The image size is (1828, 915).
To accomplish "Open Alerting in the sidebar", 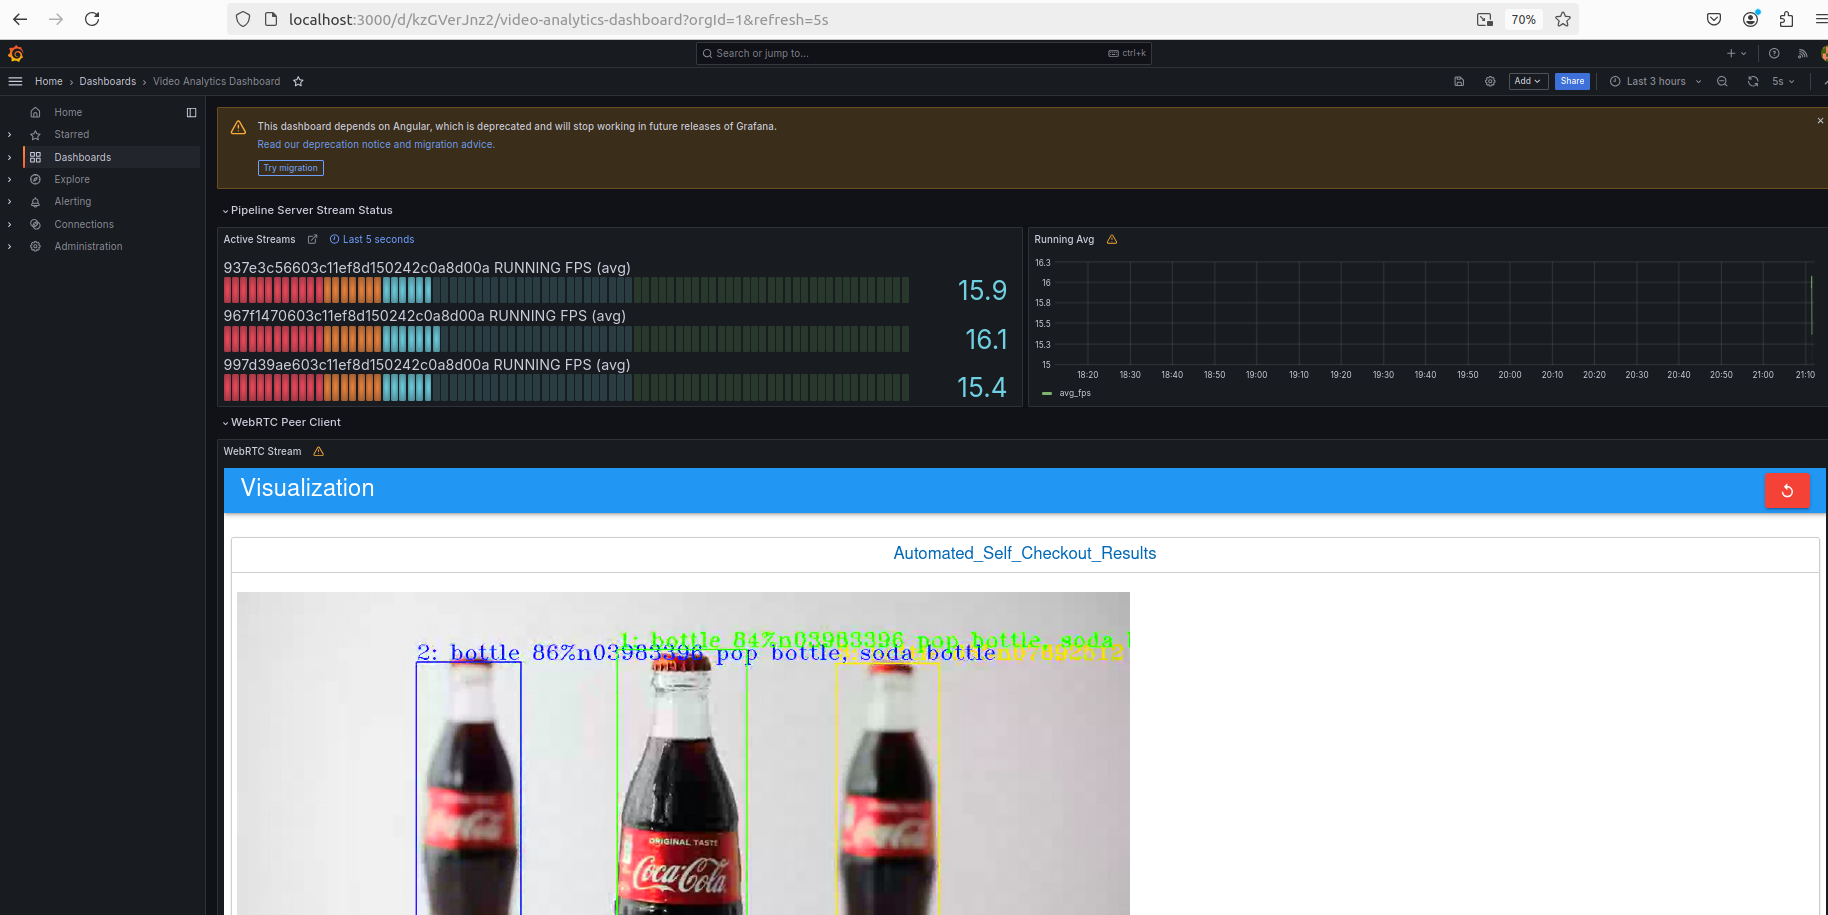I will [72, 201].
